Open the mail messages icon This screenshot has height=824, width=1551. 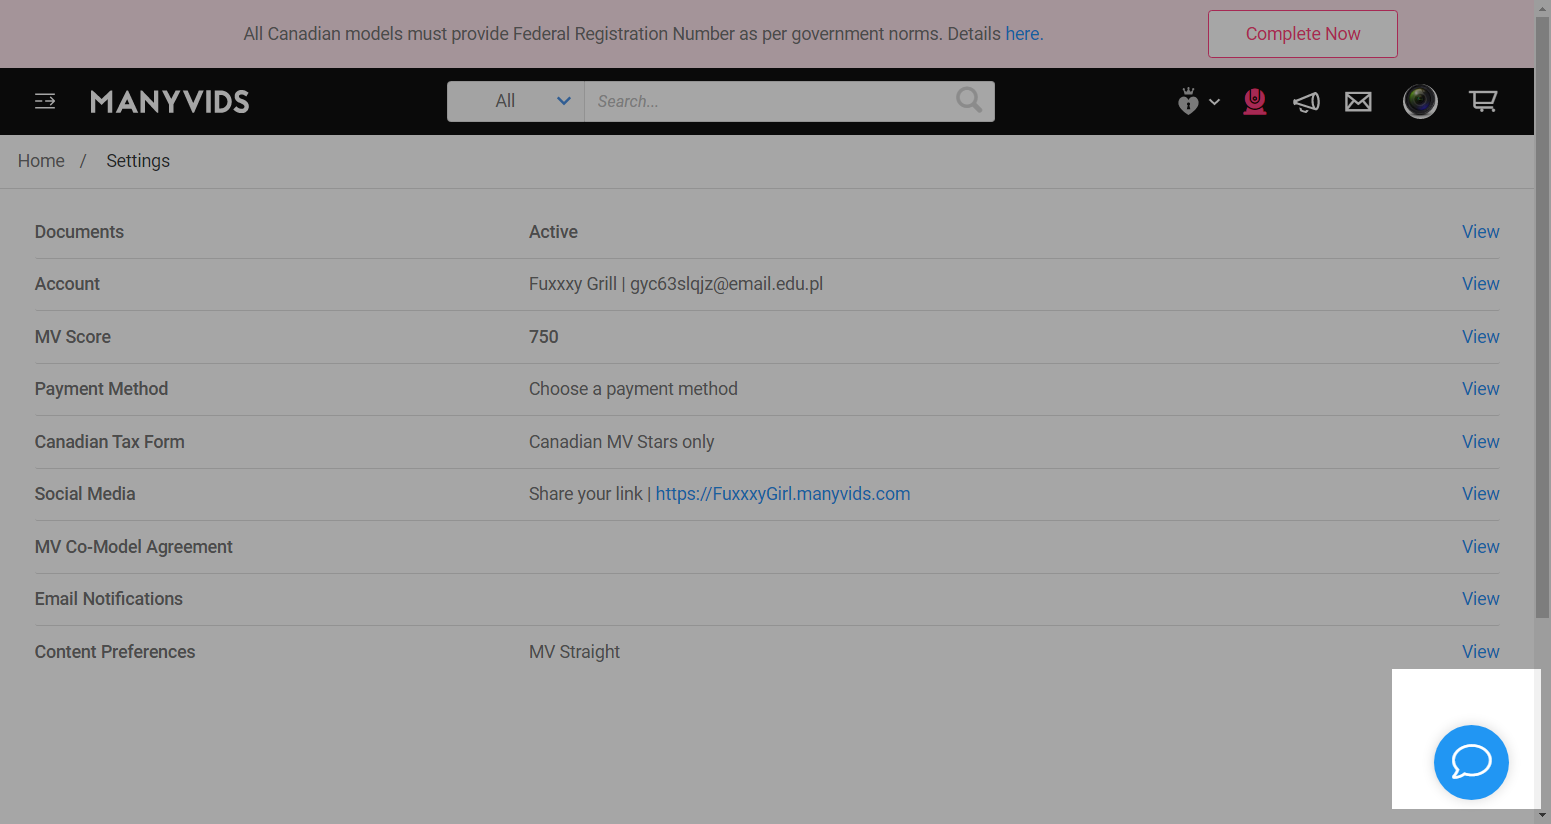point(1358,101)
